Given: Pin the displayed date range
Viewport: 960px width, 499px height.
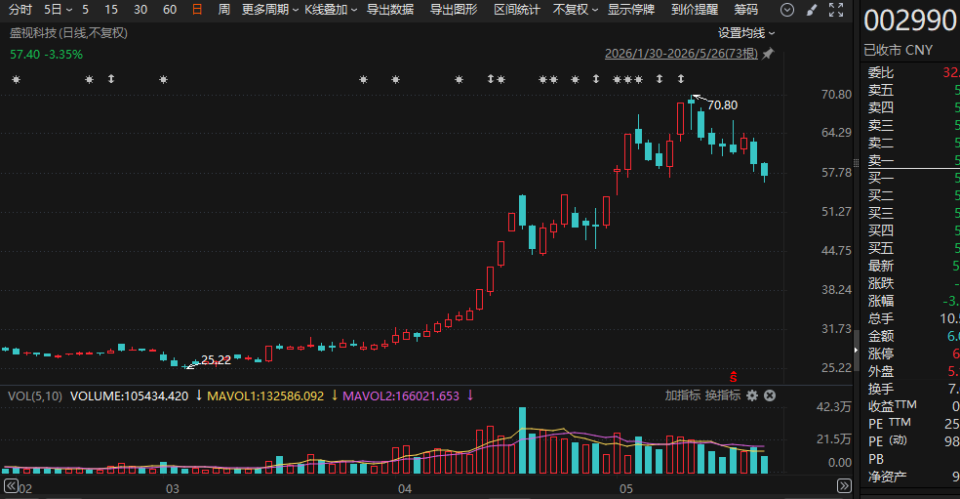Looking at the screenshot, I should pos(768,54).
